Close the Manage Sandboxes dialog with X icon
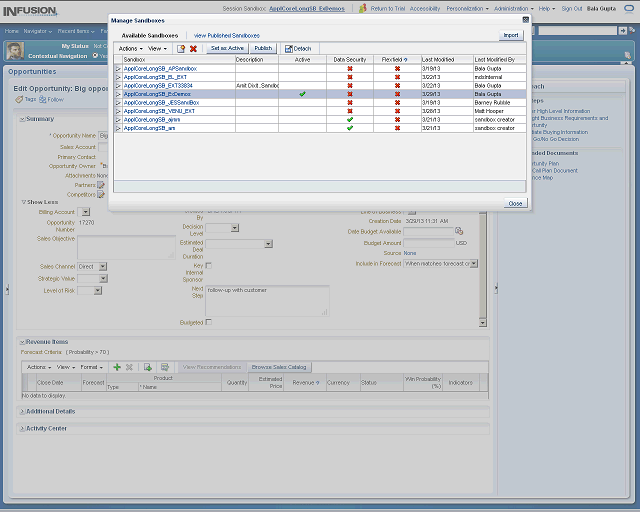 pos(526,19)
